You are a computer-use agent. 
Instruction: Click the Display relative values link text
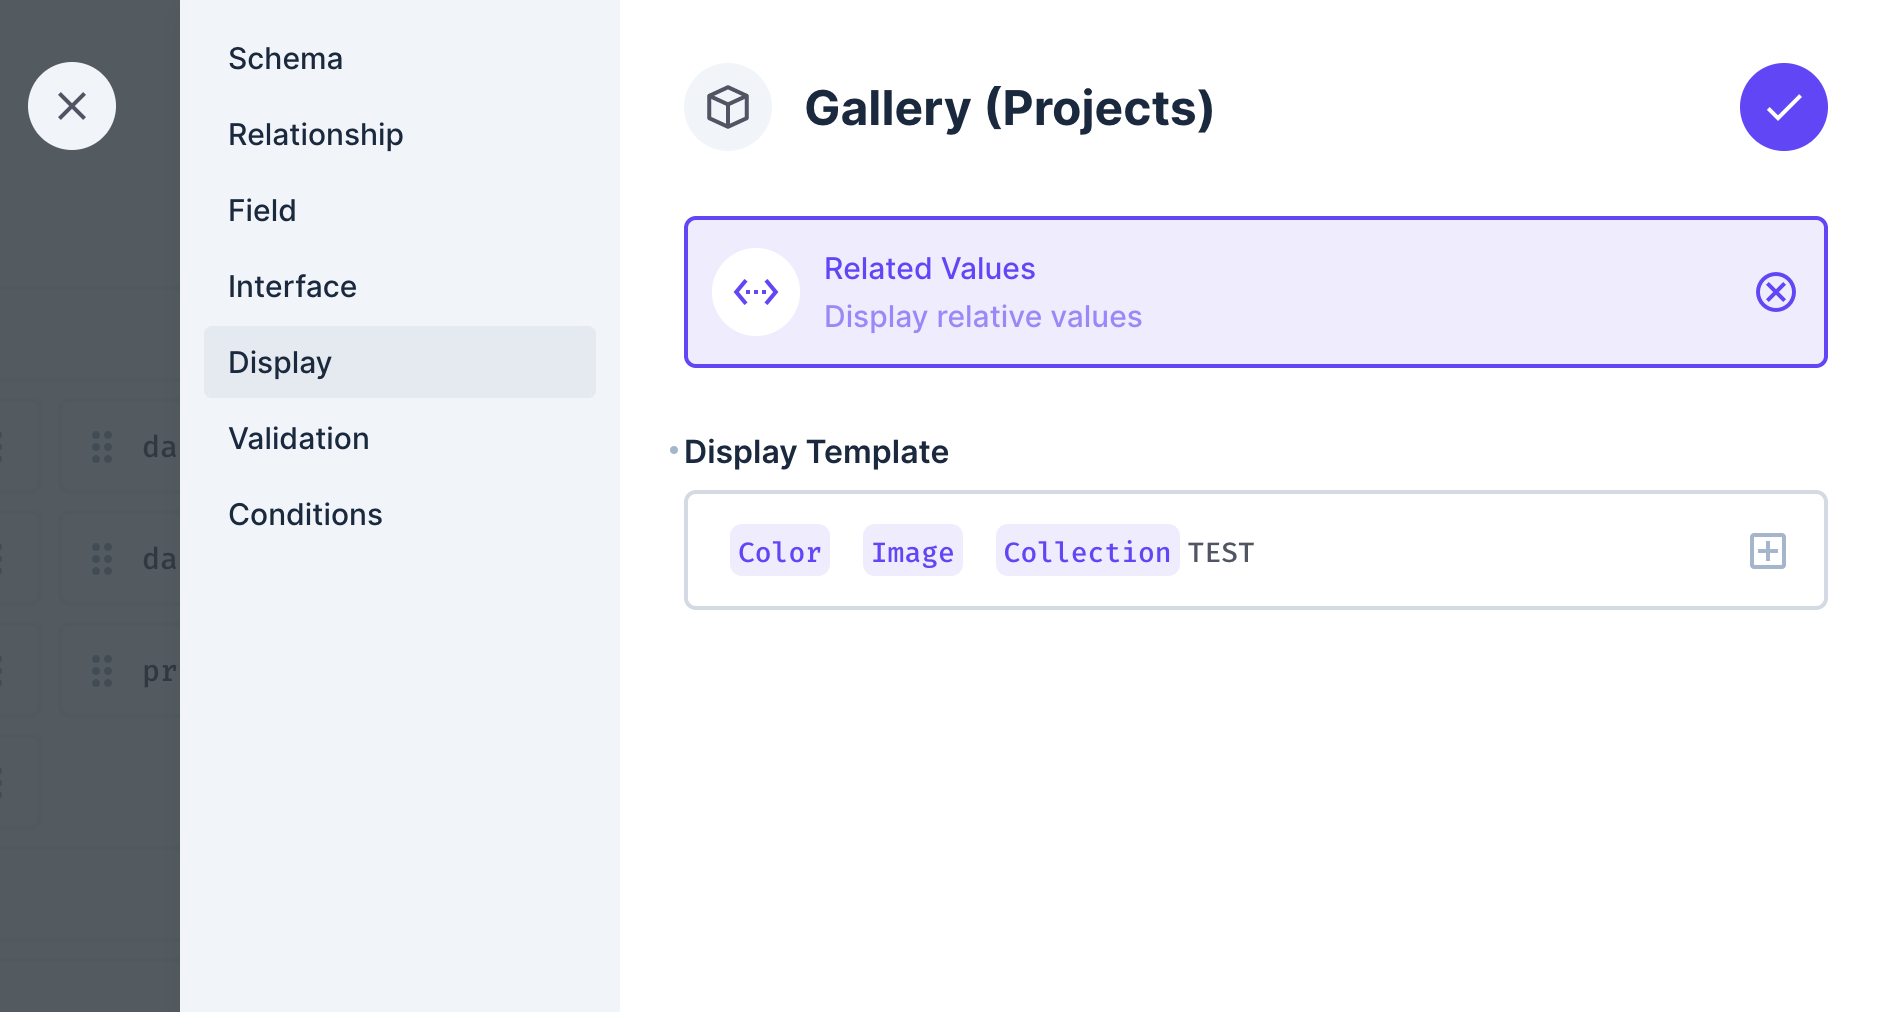[x=983, y=316]
